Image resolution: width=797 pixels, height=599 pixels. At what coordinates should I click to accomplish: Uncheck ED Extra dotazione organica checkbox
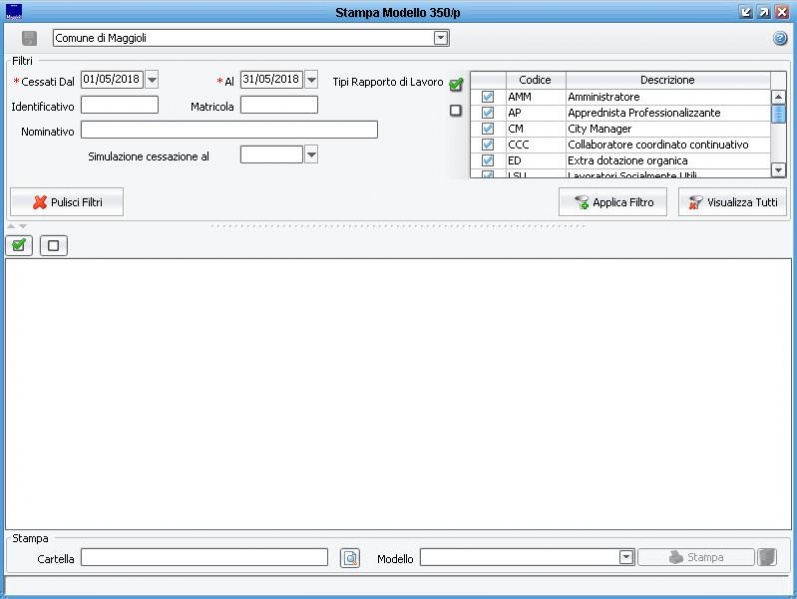click(x=487, y=161)
